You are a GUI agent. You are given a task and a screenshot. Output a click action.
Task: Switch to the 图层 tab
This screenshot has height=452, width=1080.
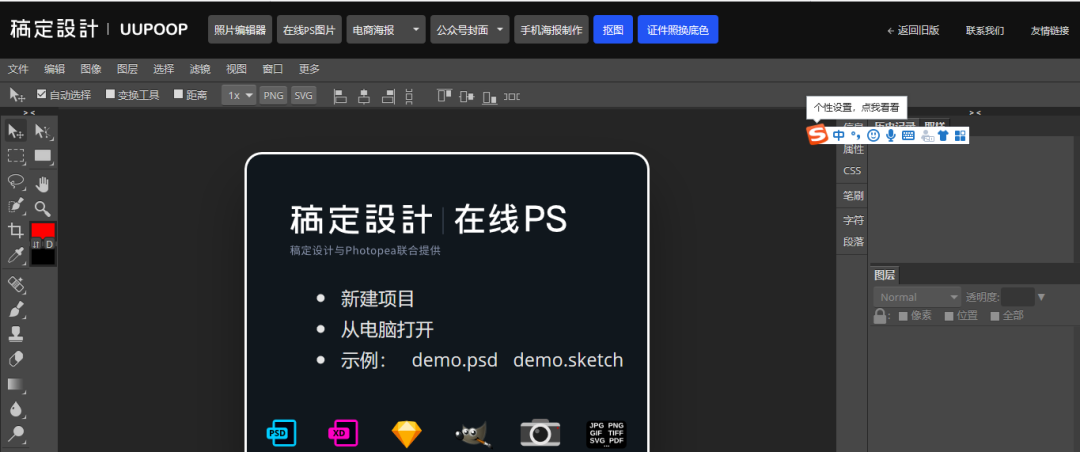(x=885, y=275)
